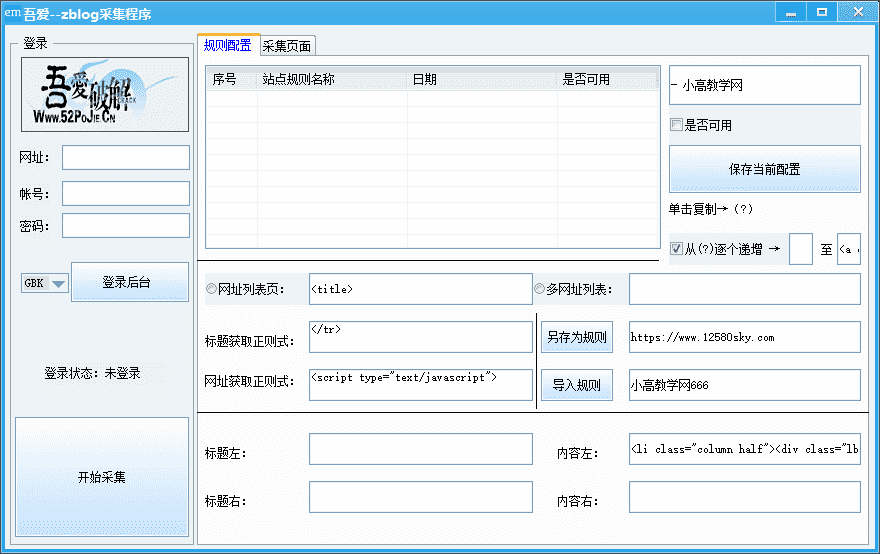Click the app icon in title bar

(x=13, y=12)
